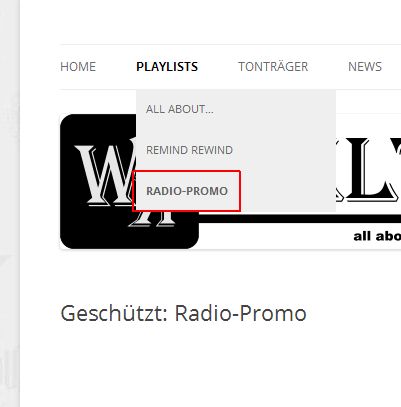The image size is (401, 407).
Task: Go to the TONTRÄGER menu entry
Action: [x=273, y=67]
